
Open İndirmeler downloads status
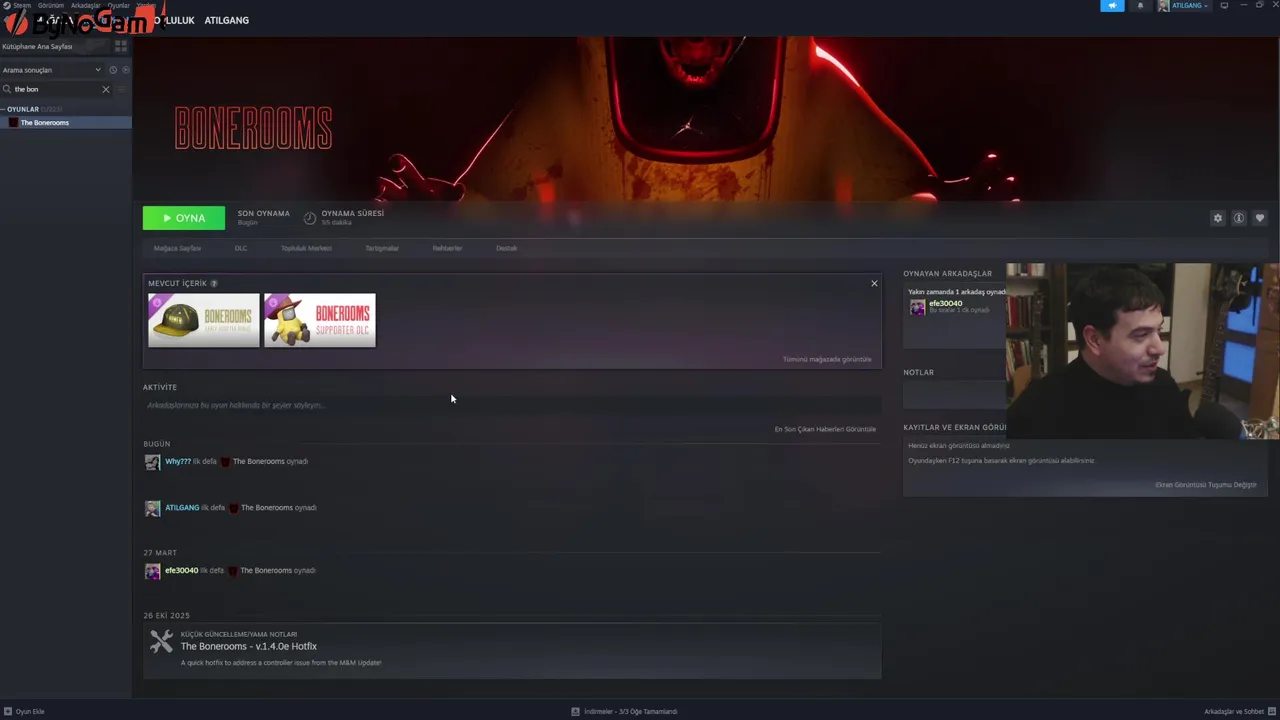(630, 711)
